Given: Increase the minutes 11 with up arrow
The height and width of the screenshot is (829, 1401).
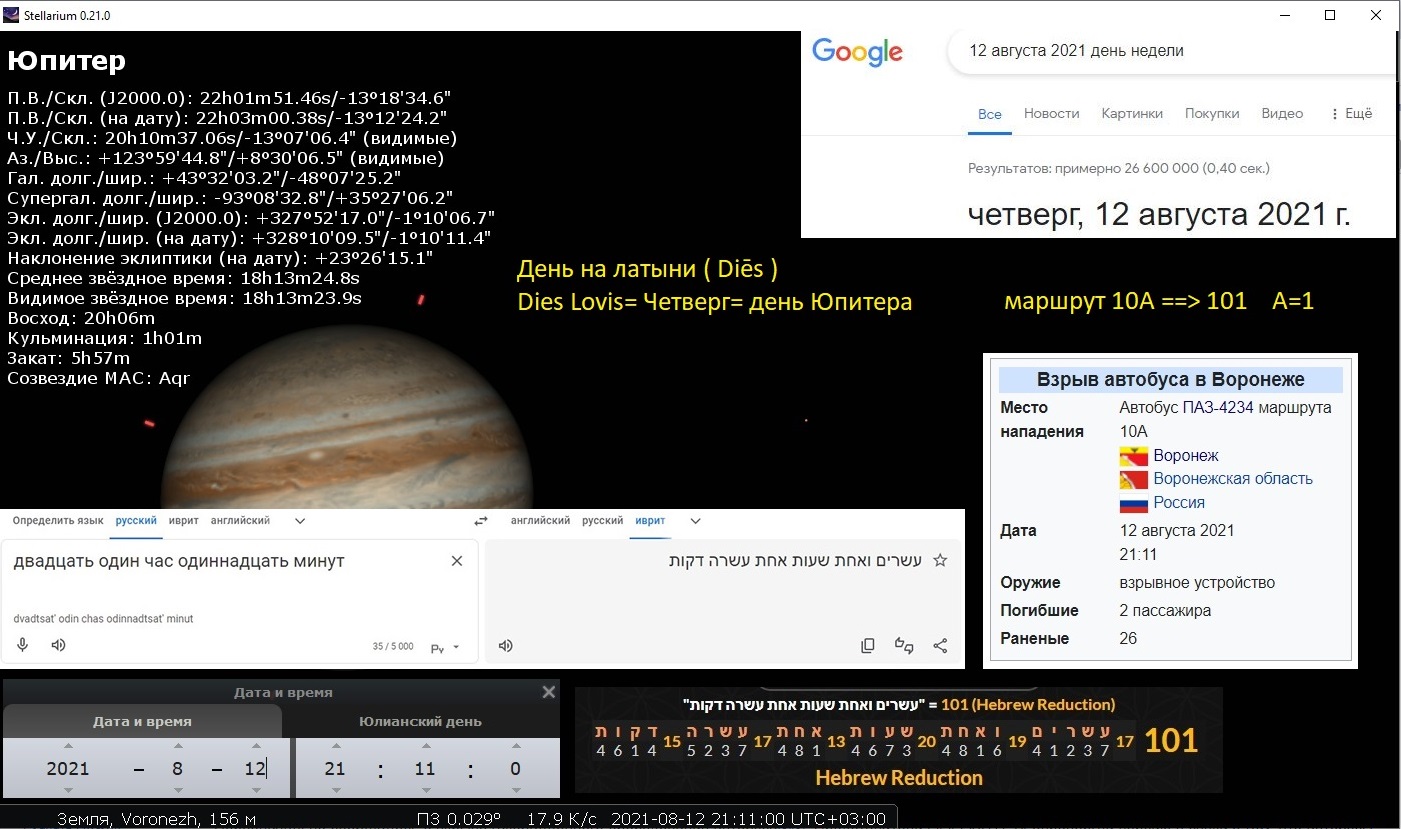Looking at the screenshot, I should coord(426,745).
